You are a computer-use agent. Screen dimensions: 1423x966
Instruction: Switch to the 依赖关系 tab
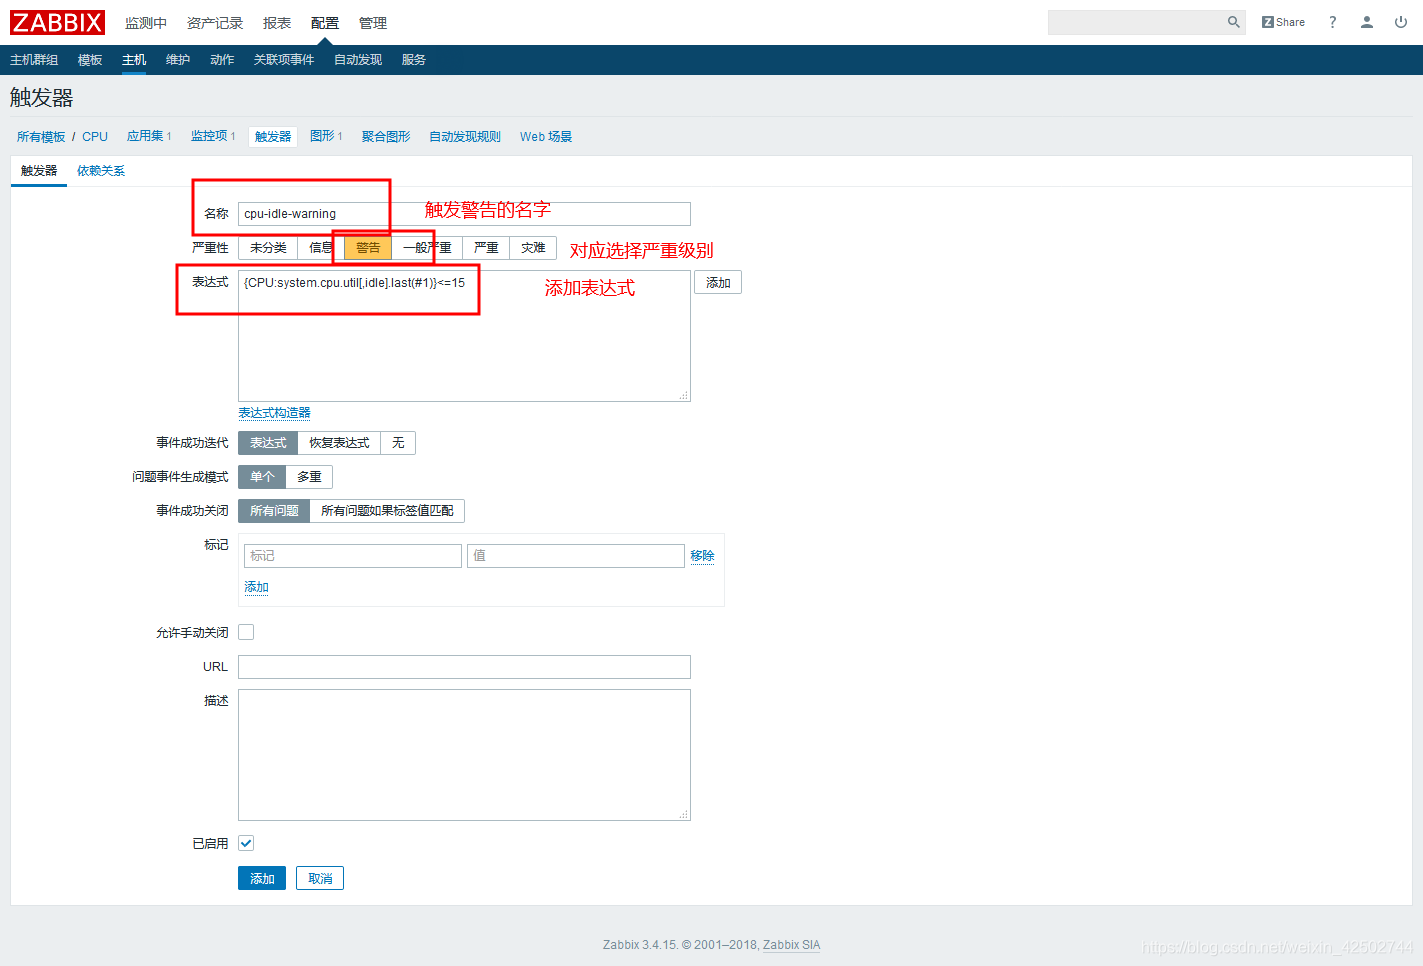[101, 171]
